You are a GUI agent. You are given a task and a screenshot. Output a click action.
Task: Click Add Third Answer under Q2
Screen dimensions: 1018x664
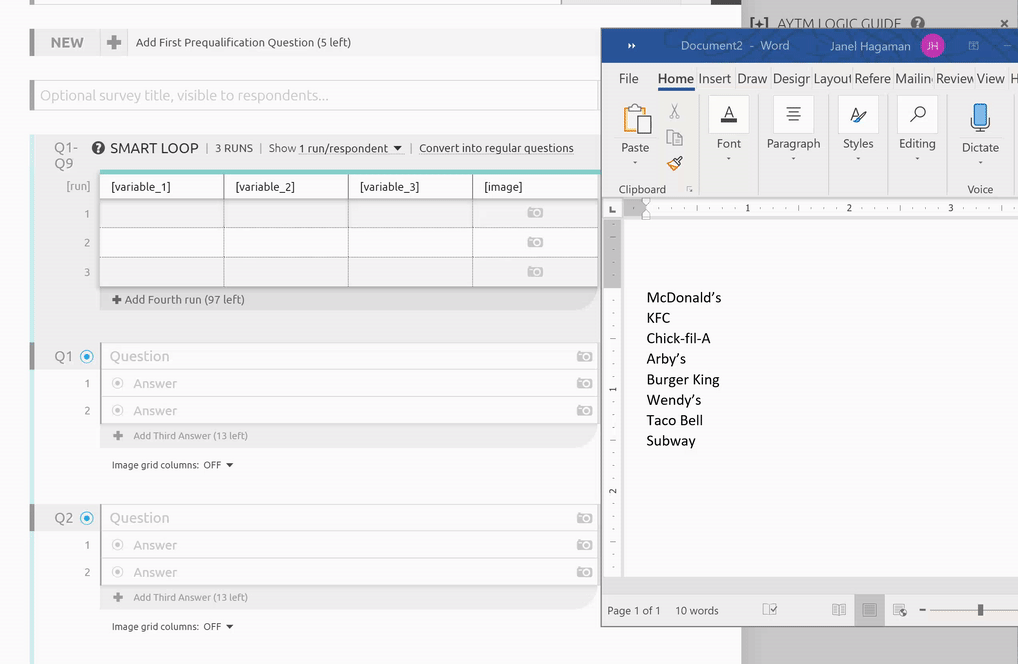pos(181,597)
